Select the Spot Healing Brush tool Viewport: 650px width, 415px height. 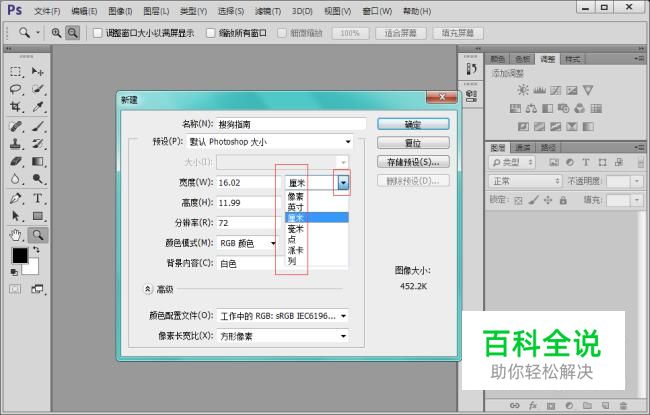[x=16, y=126]
